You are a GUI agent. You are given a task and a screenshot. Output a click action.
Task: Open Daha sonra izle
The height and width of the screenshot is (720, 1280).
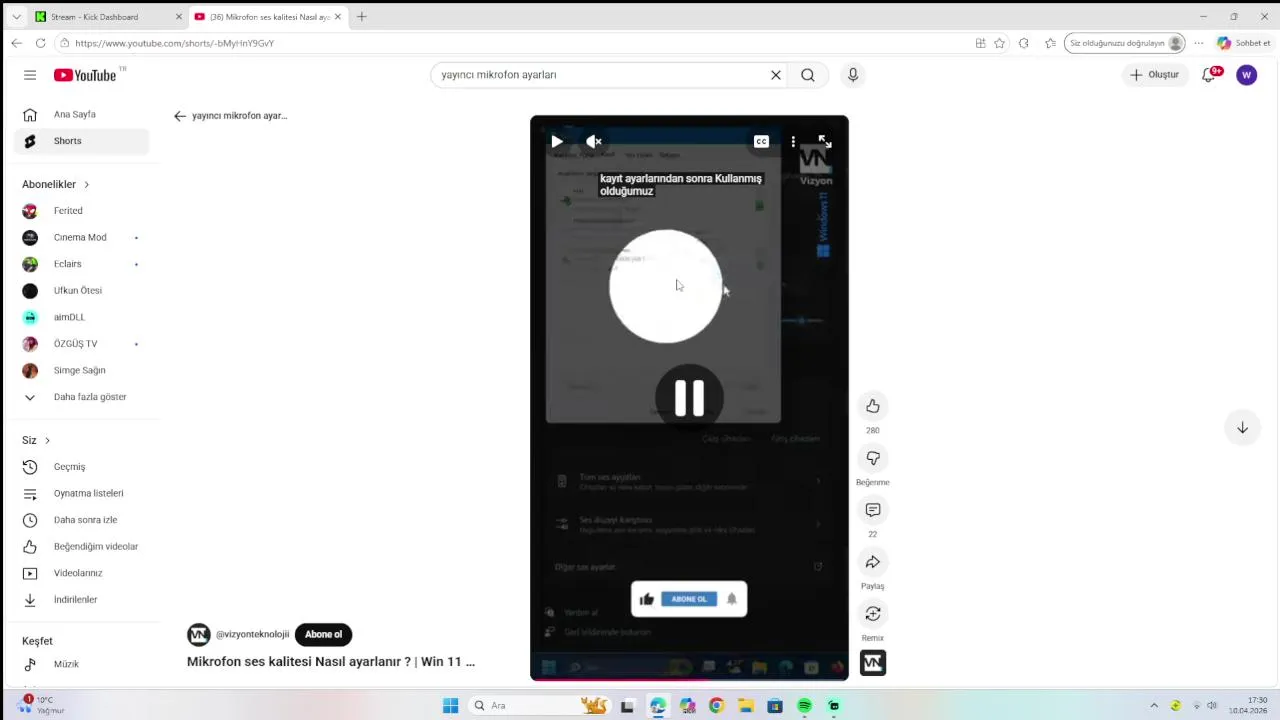click(82, 520)
